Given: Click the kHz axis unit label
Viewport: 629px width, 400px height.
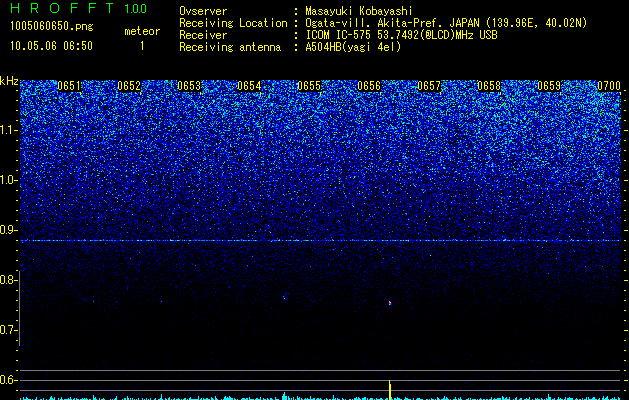Looking at the screenshot, I should tap(9, 81).
